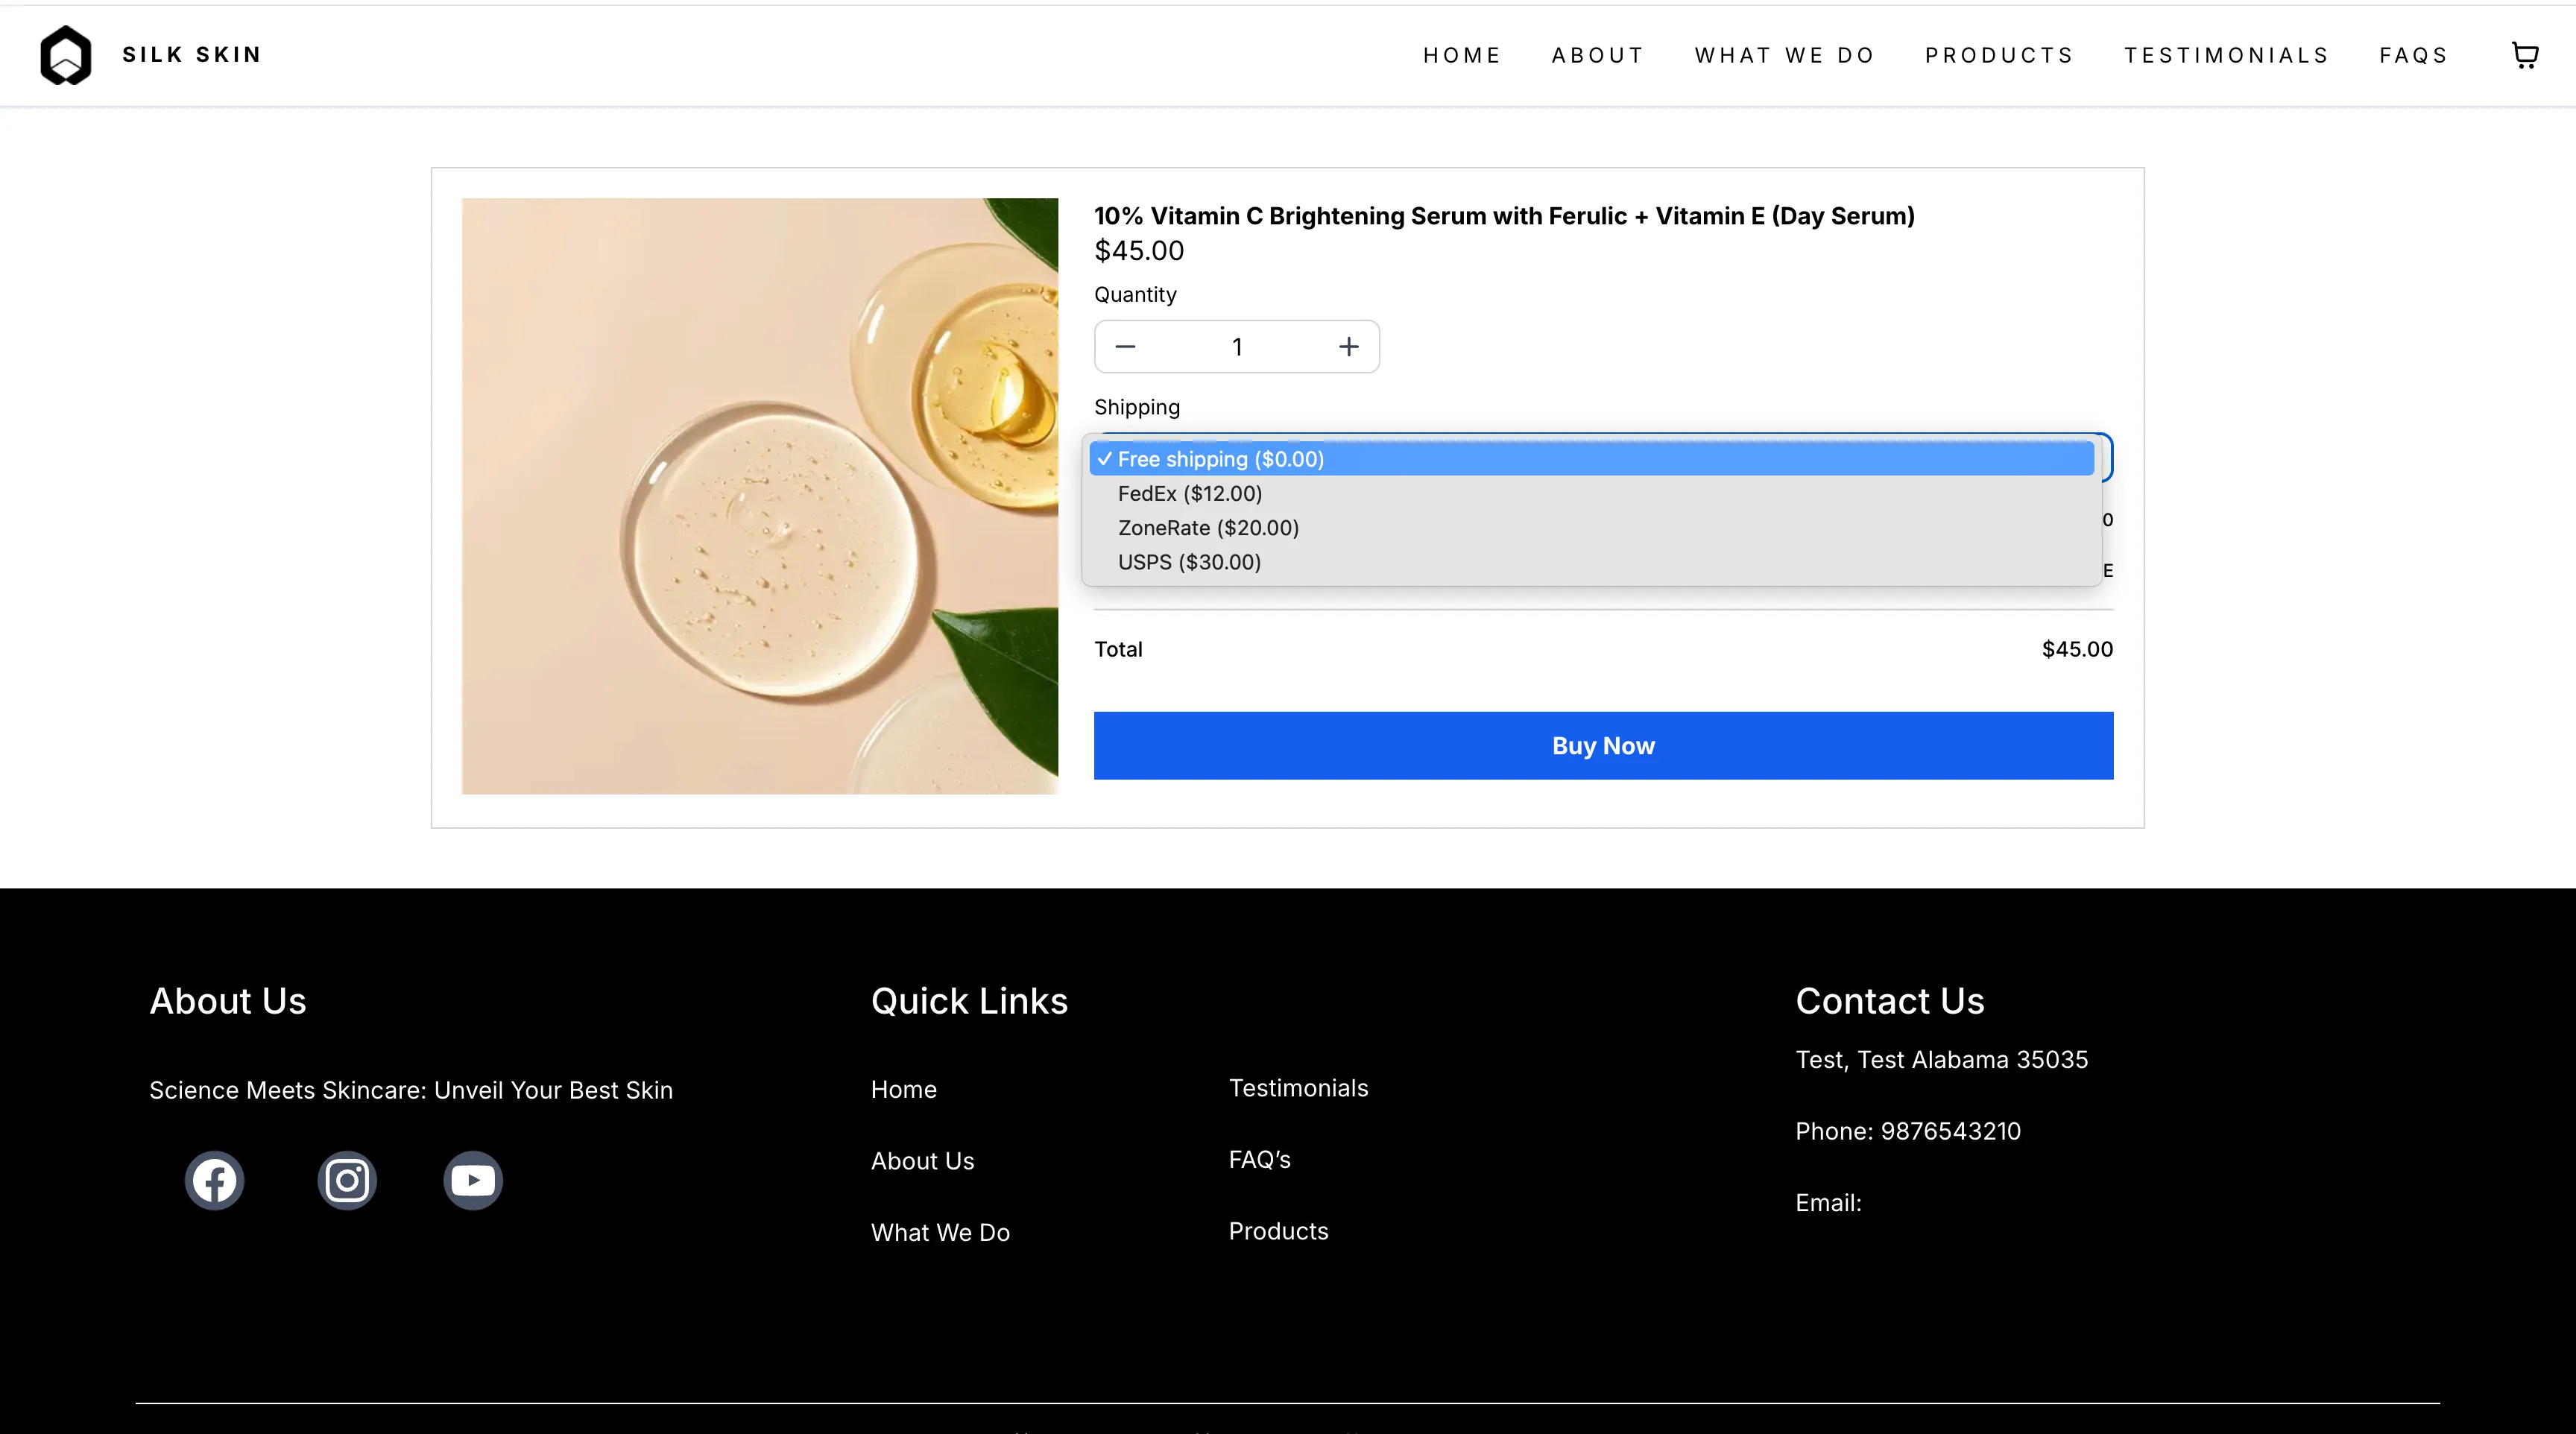Select Free shipping ($0.00) option
Viewport: 2576px width, 1434px height.
click(x=1221, y=459)
